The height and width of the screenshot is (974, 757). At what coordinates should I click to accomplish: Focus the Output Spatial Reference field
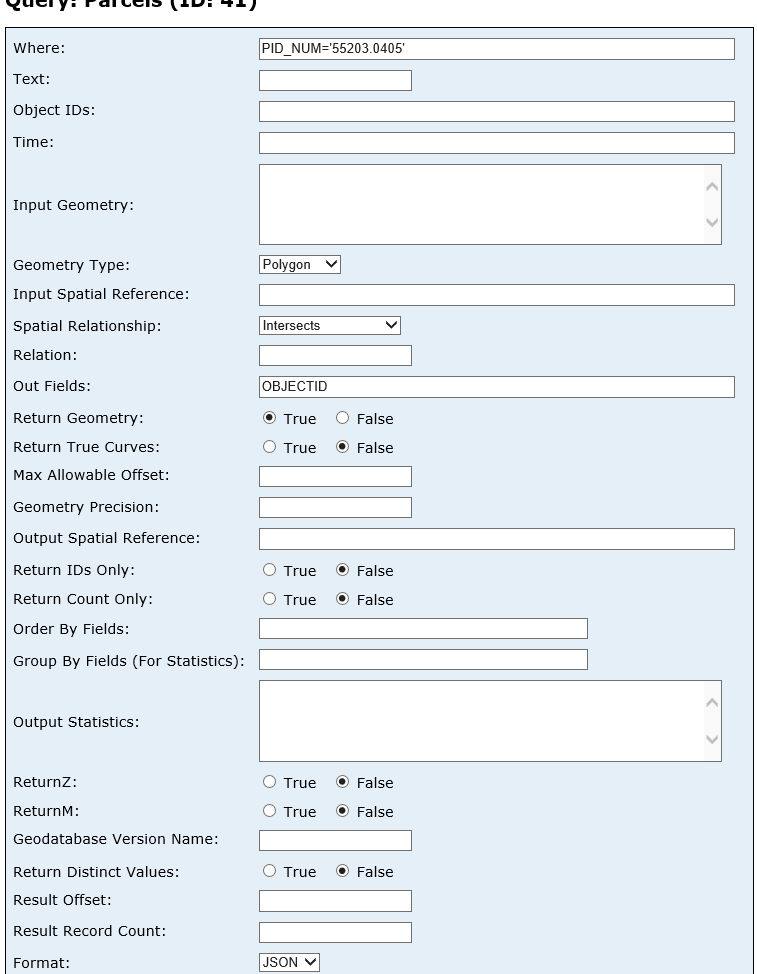click(497, 539)
